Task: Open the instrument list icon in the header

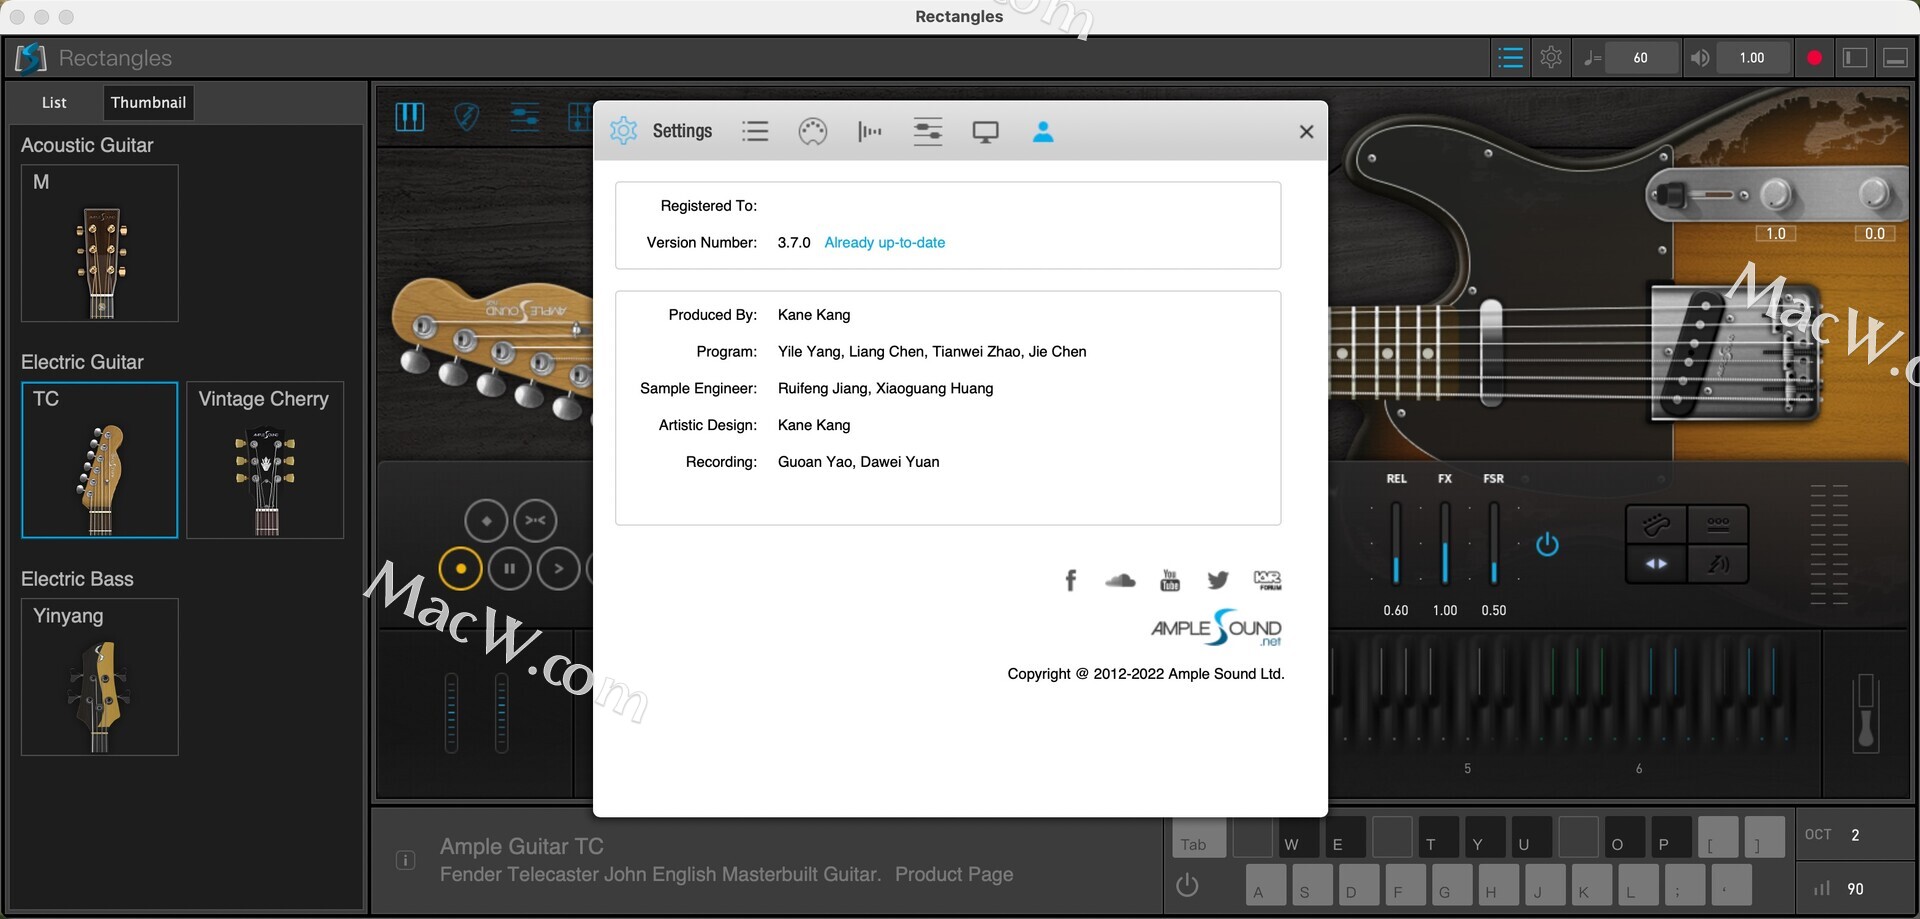Action: point(1510,58)
